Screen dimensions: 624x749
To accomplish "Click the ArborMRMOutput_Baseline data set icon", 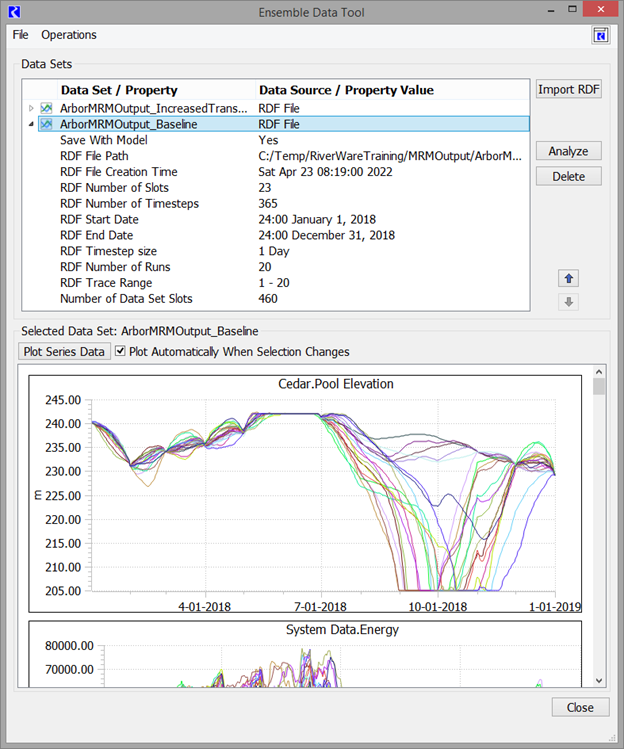I will tap(47, 124).
